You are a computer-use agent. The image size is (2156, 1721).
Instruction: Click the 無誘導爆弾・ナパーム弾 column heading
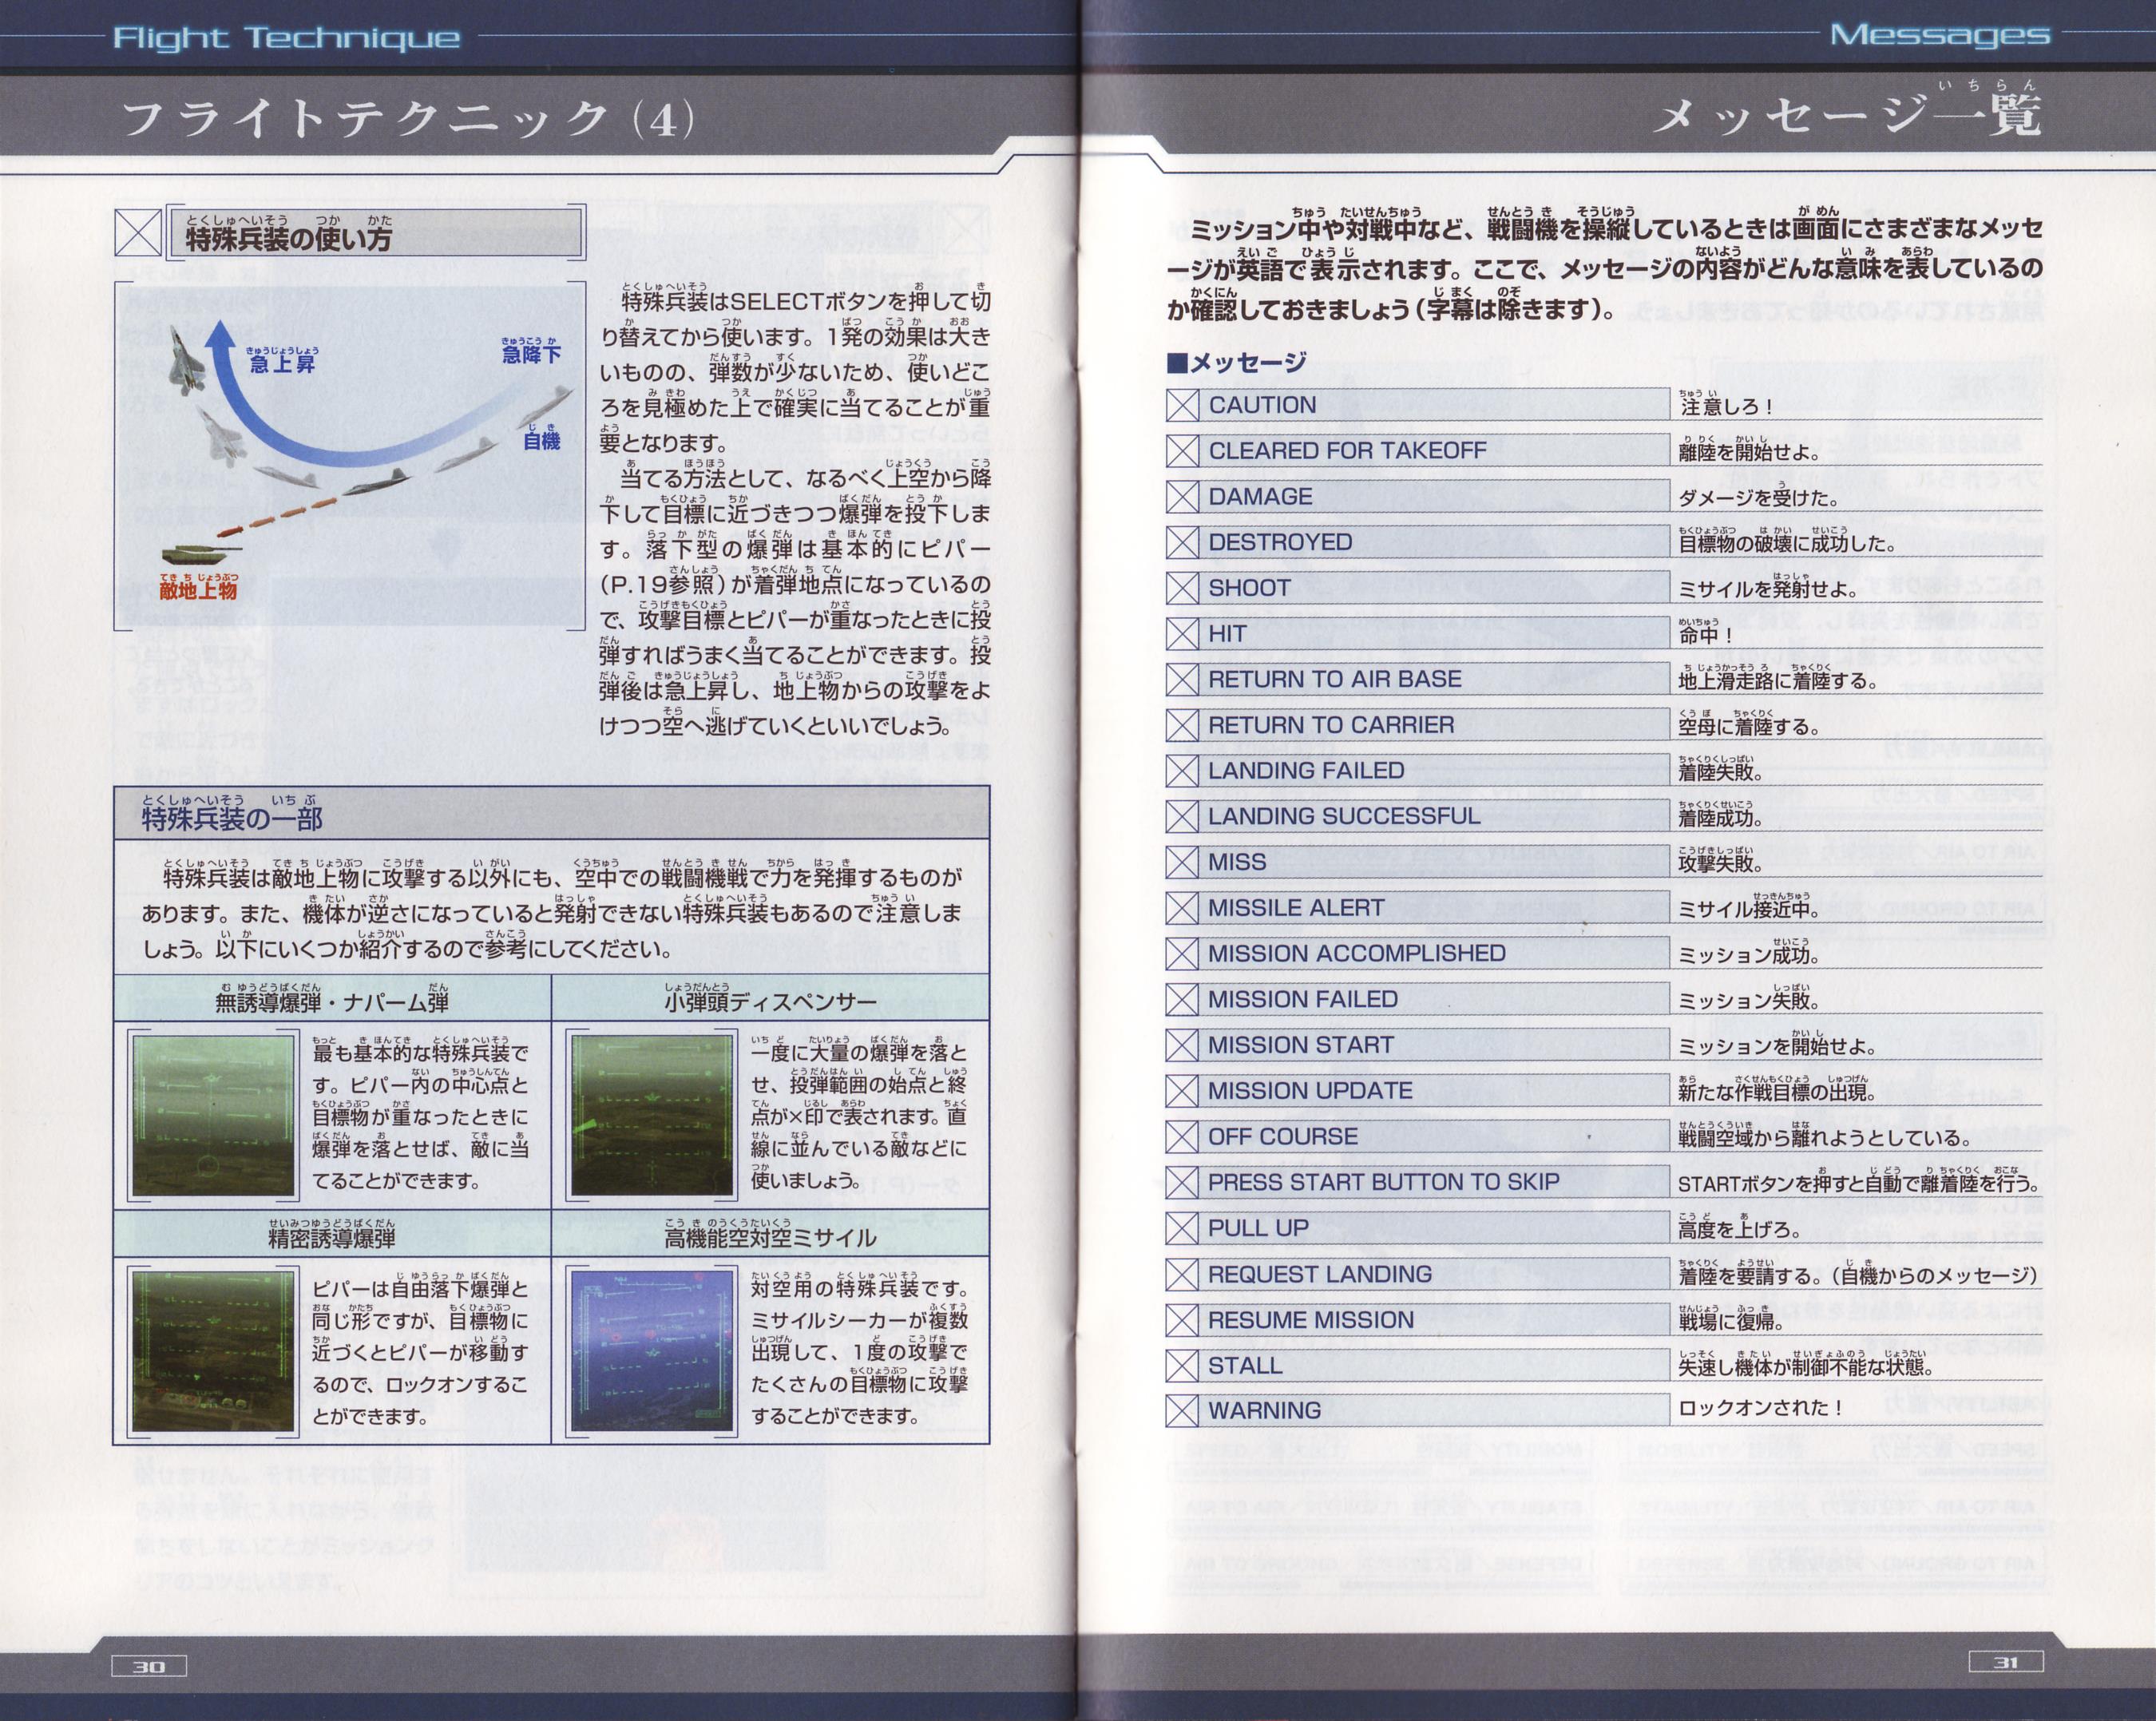[x=332, y=1003]
